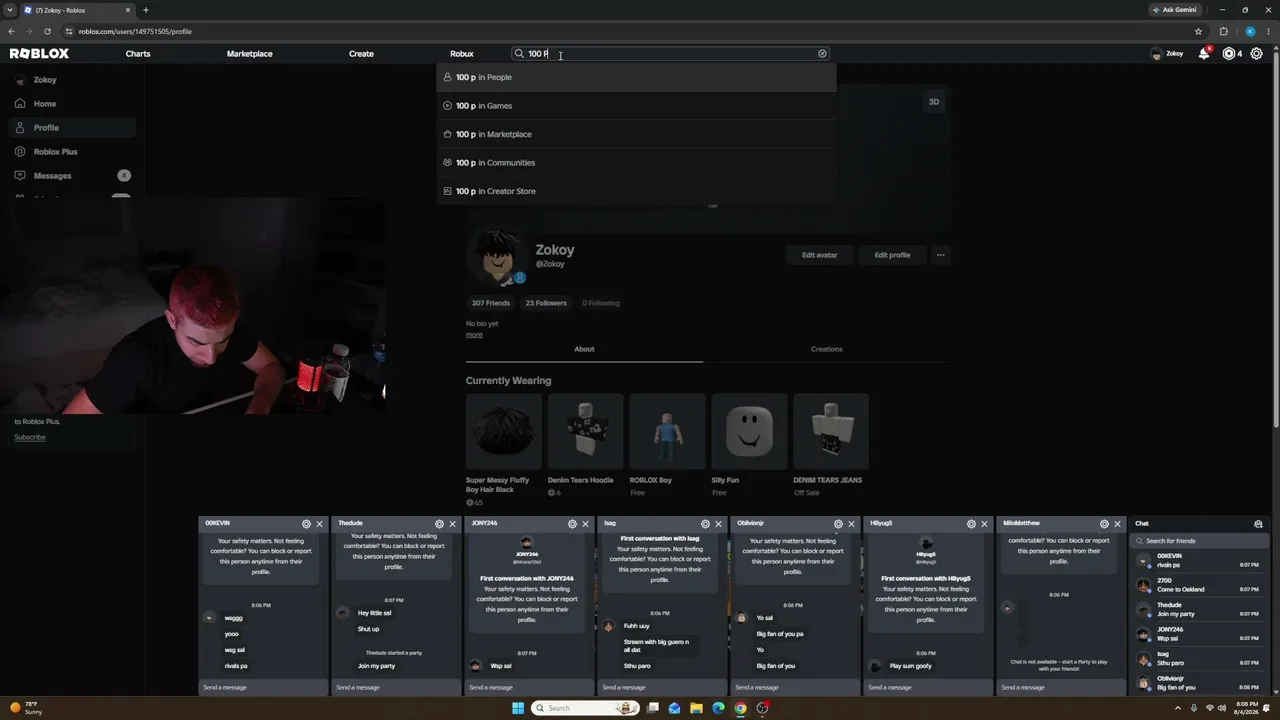The height and width of the screenshot is (720, 1280).
Task: Toggle the 3D avatar view
Action: tap(934, 102)
